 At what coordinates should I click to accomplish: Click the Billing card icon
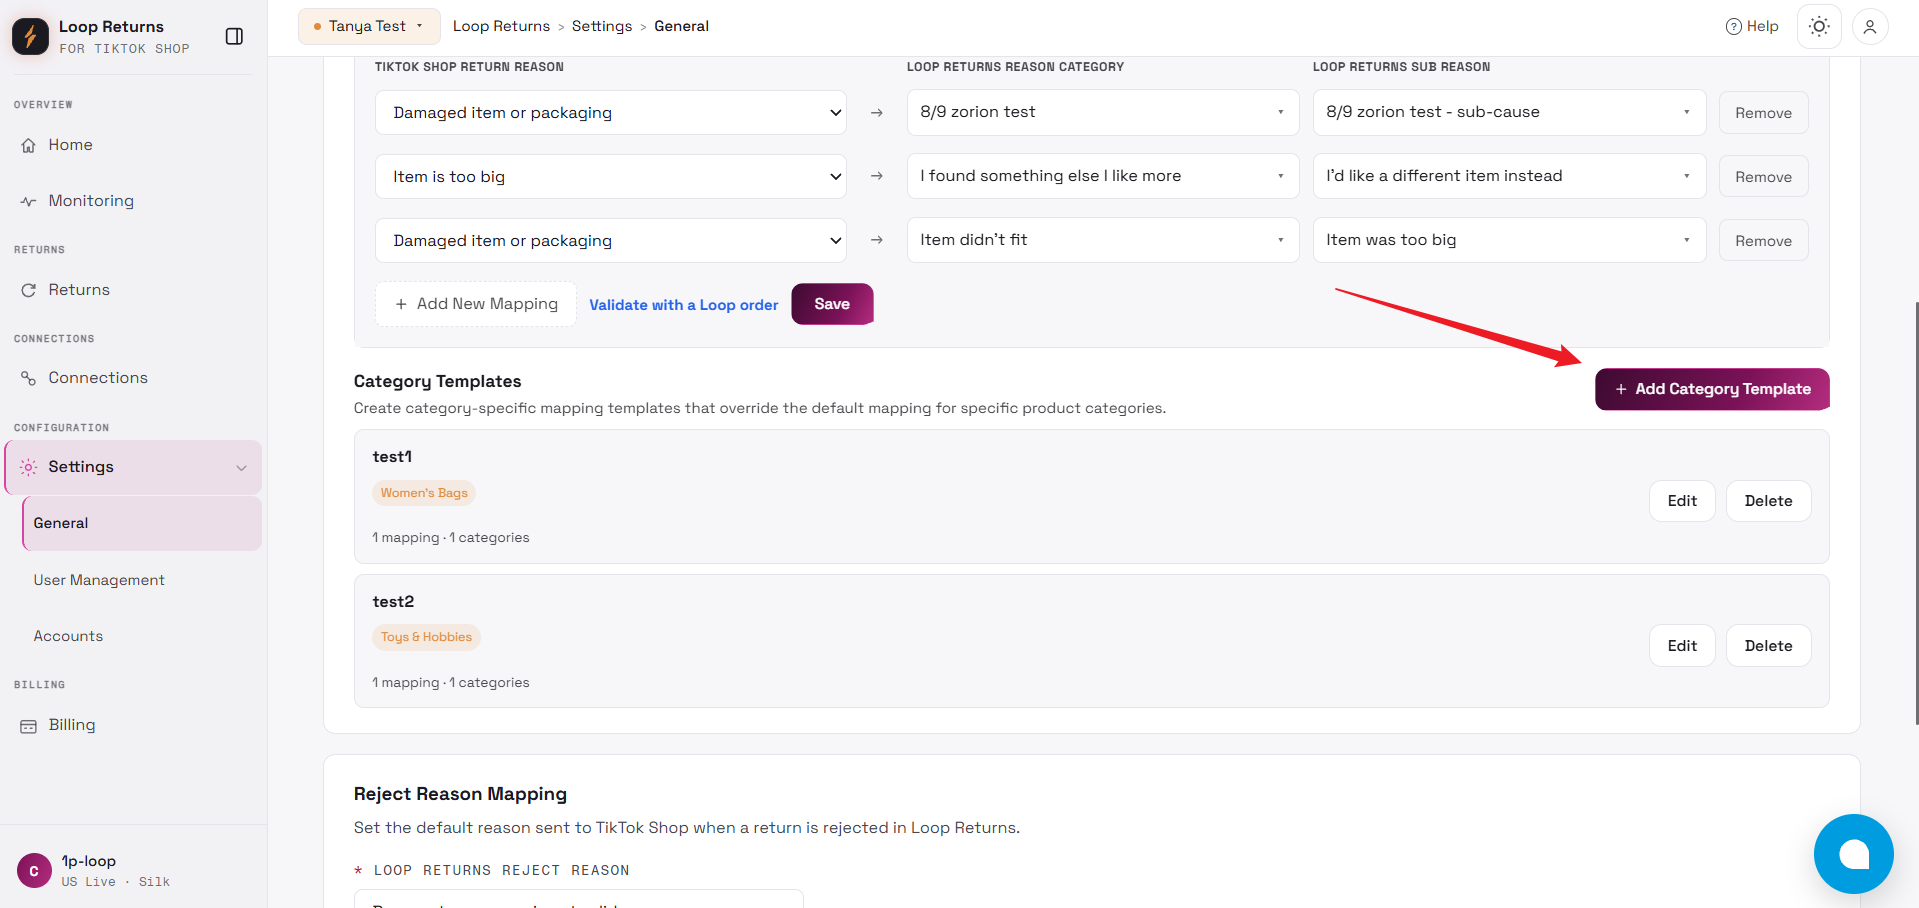pyautogui.click(x=28, y=726)
